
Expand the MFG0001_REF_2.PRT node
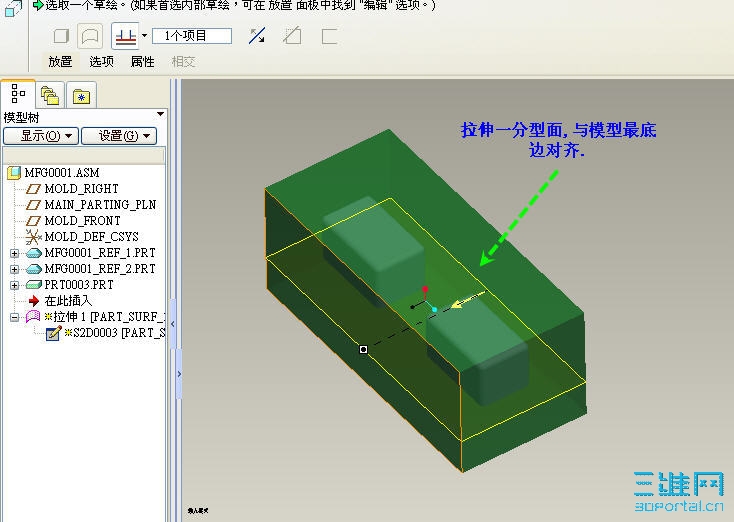[x=15, y=269]
